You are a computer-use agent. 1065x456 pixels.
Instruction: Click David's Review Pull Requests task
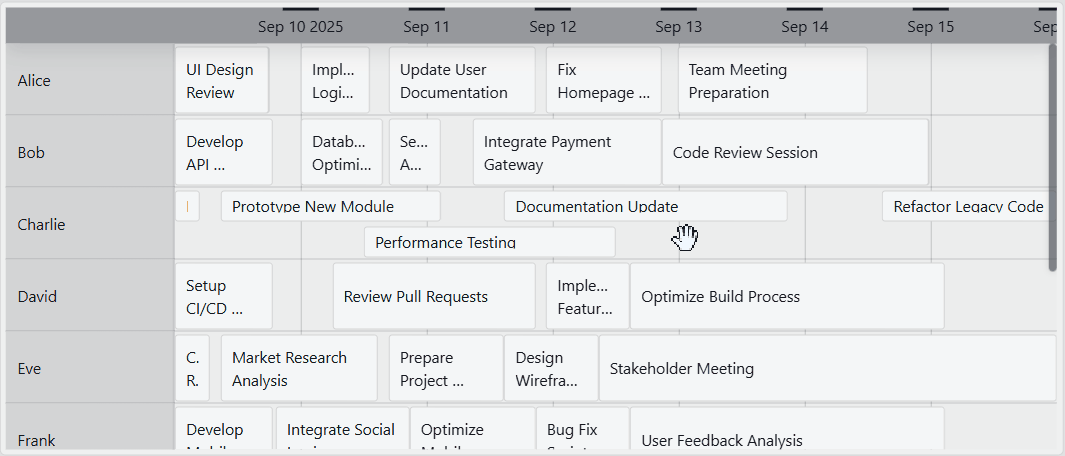point(433,297)
